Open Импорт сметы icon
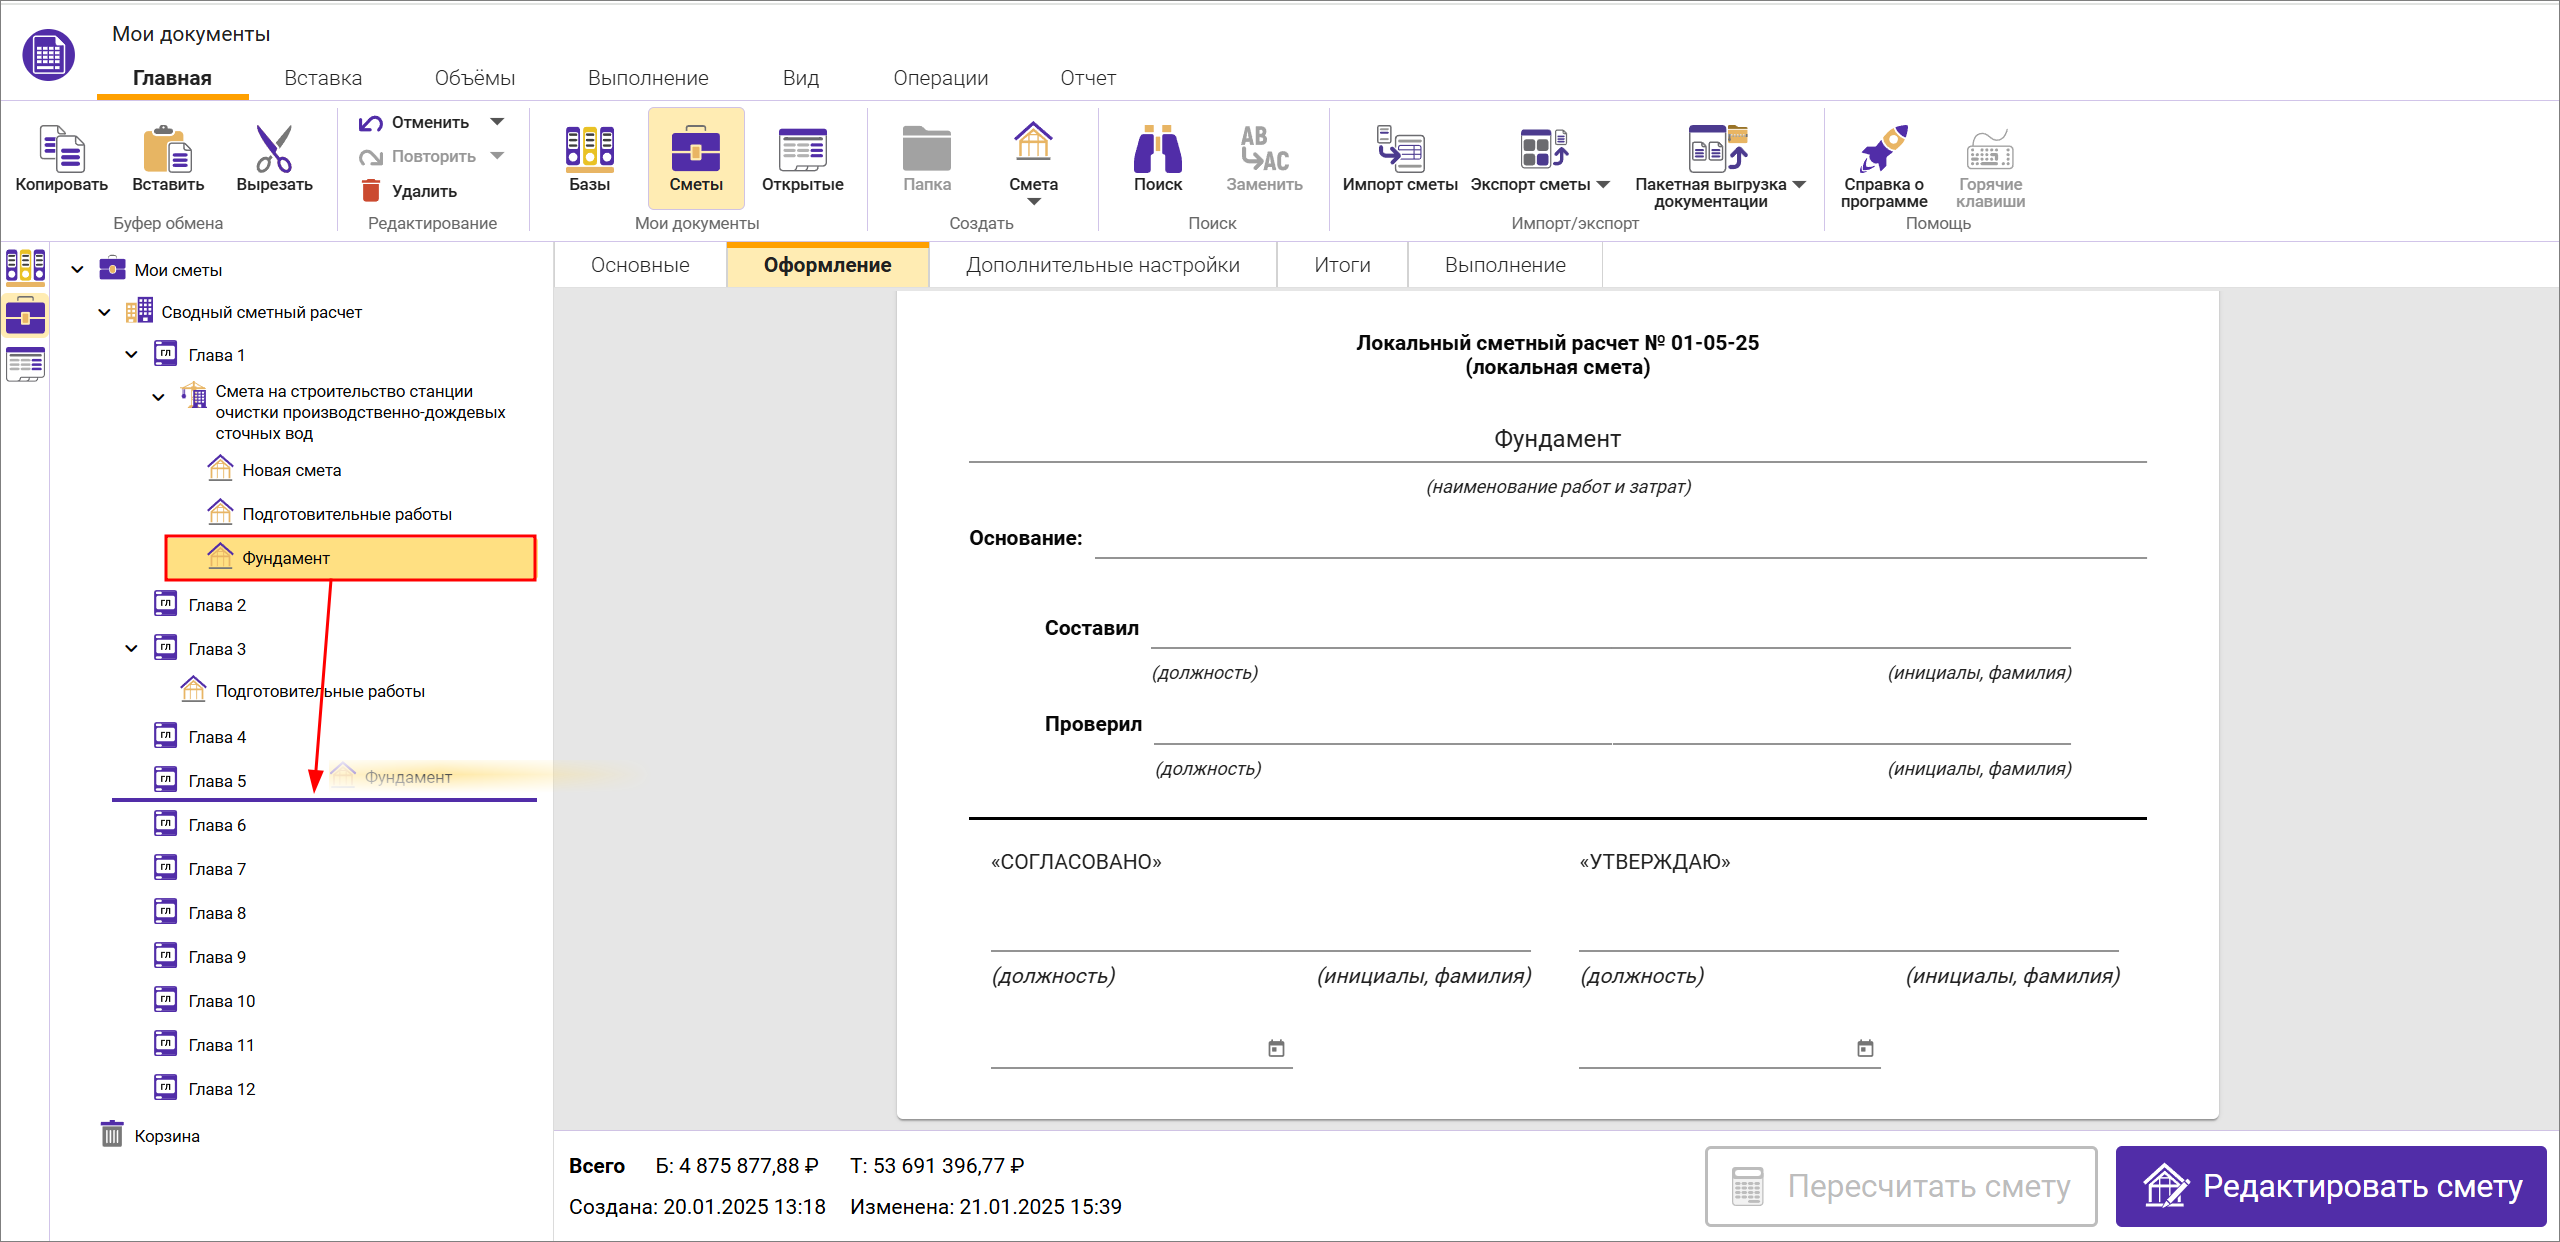The height and width of the screenshot is (1242, 2560). click(x=1399, y=150)
